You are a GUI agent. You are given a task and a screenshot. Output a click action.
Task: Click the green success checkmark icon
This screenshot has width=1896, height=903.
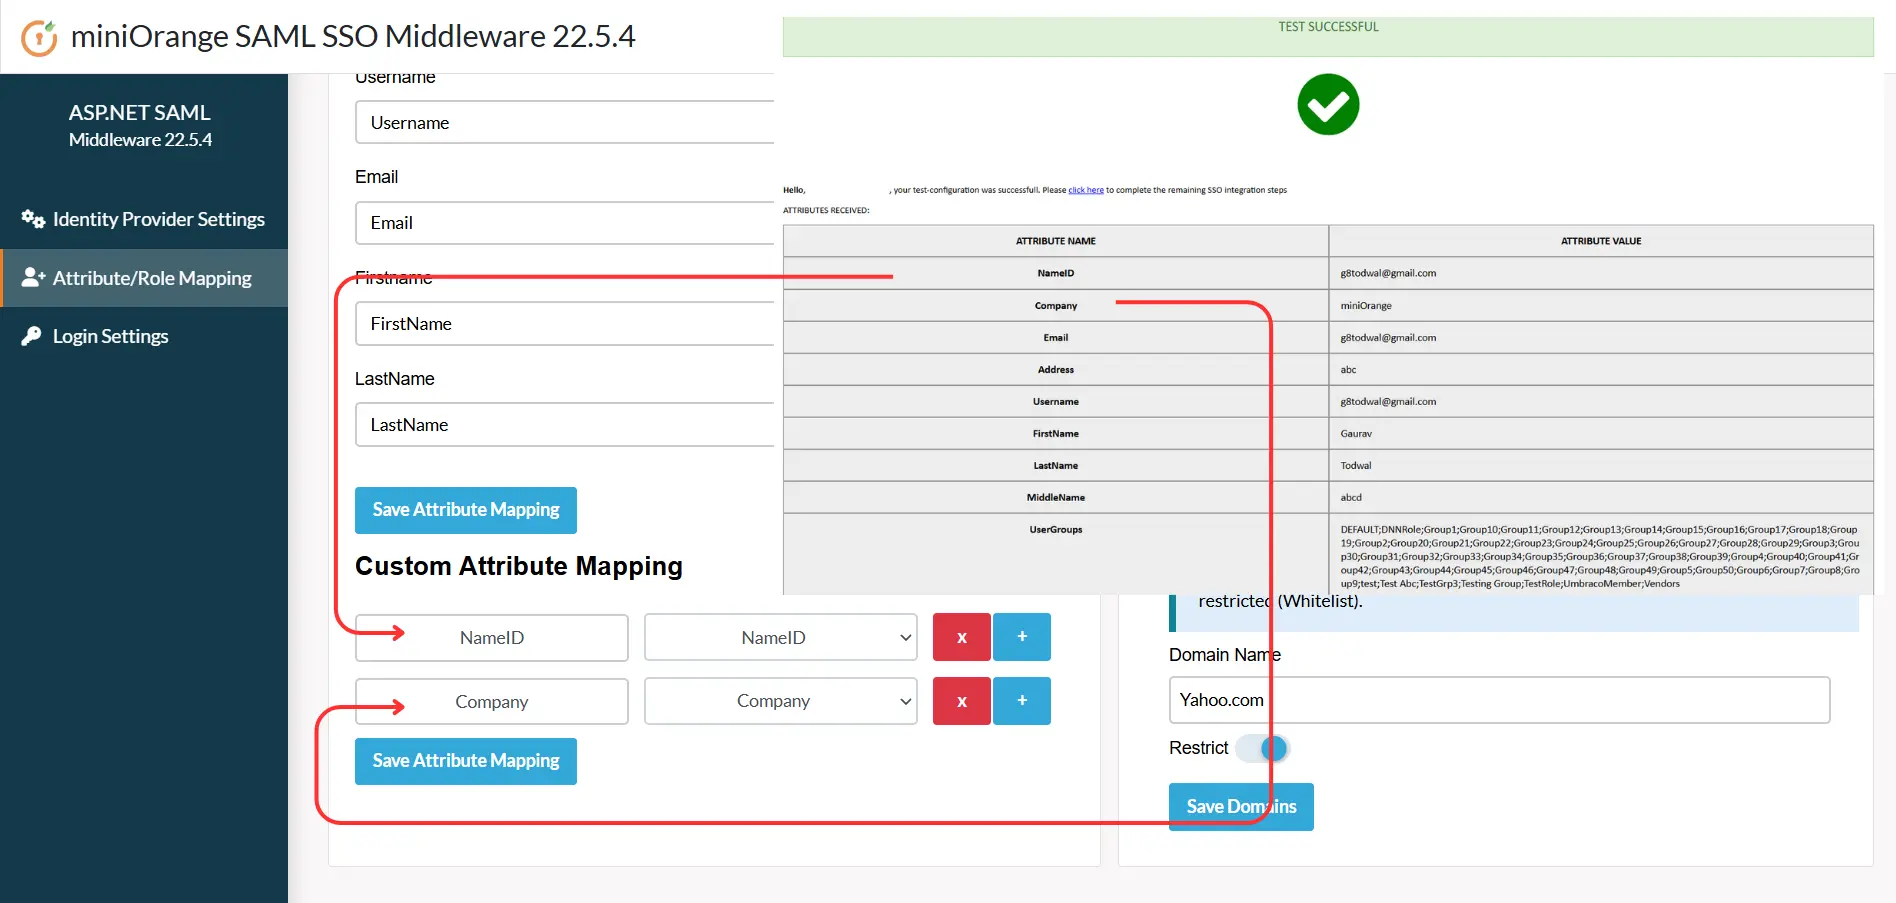tap(1327, 104)
